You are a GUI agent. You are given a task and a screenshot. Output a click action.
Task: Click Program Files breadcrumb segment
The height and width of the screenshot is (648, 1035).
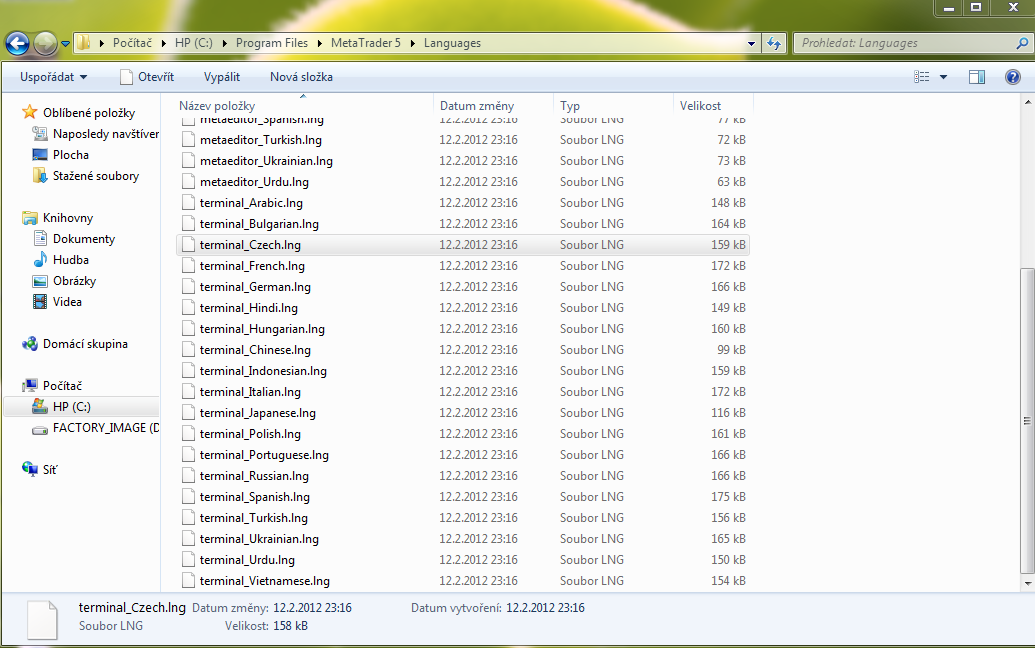(x=272, y=43)
